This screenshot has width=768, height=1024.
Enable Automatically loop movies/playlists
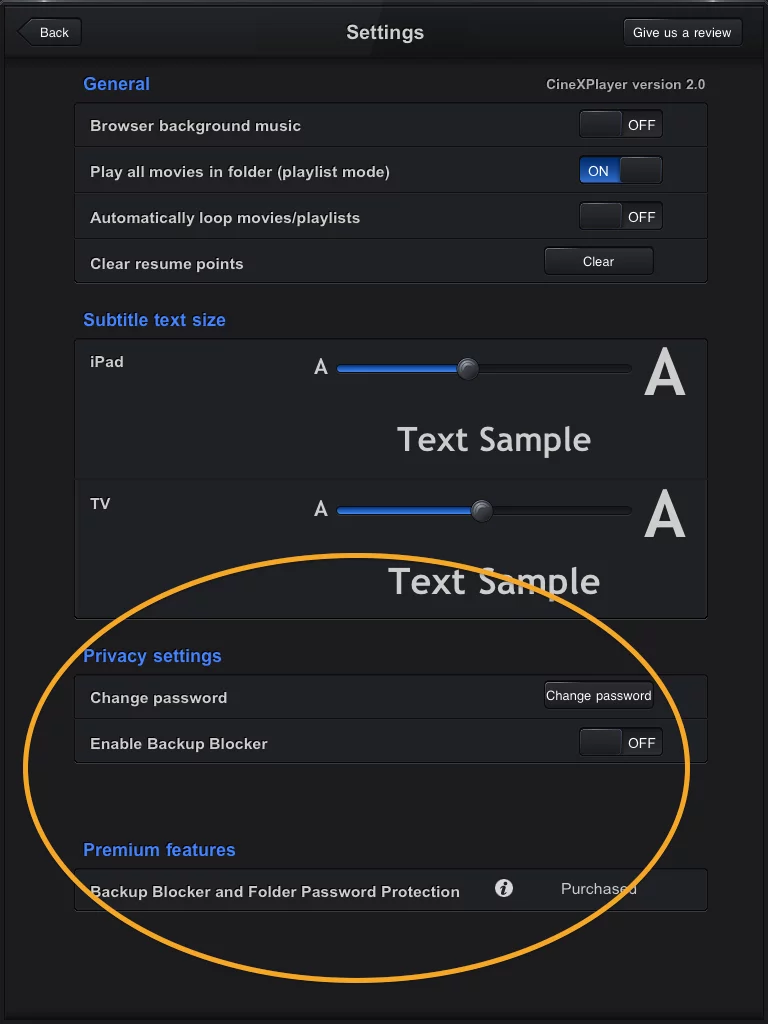(620, 217)
